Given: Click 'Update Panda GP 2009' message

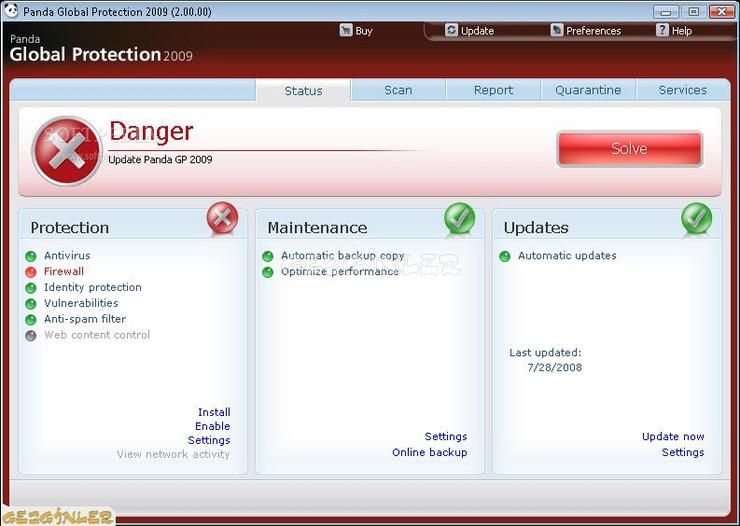Looking at the screenshot, I should click(x=160, y=159).
